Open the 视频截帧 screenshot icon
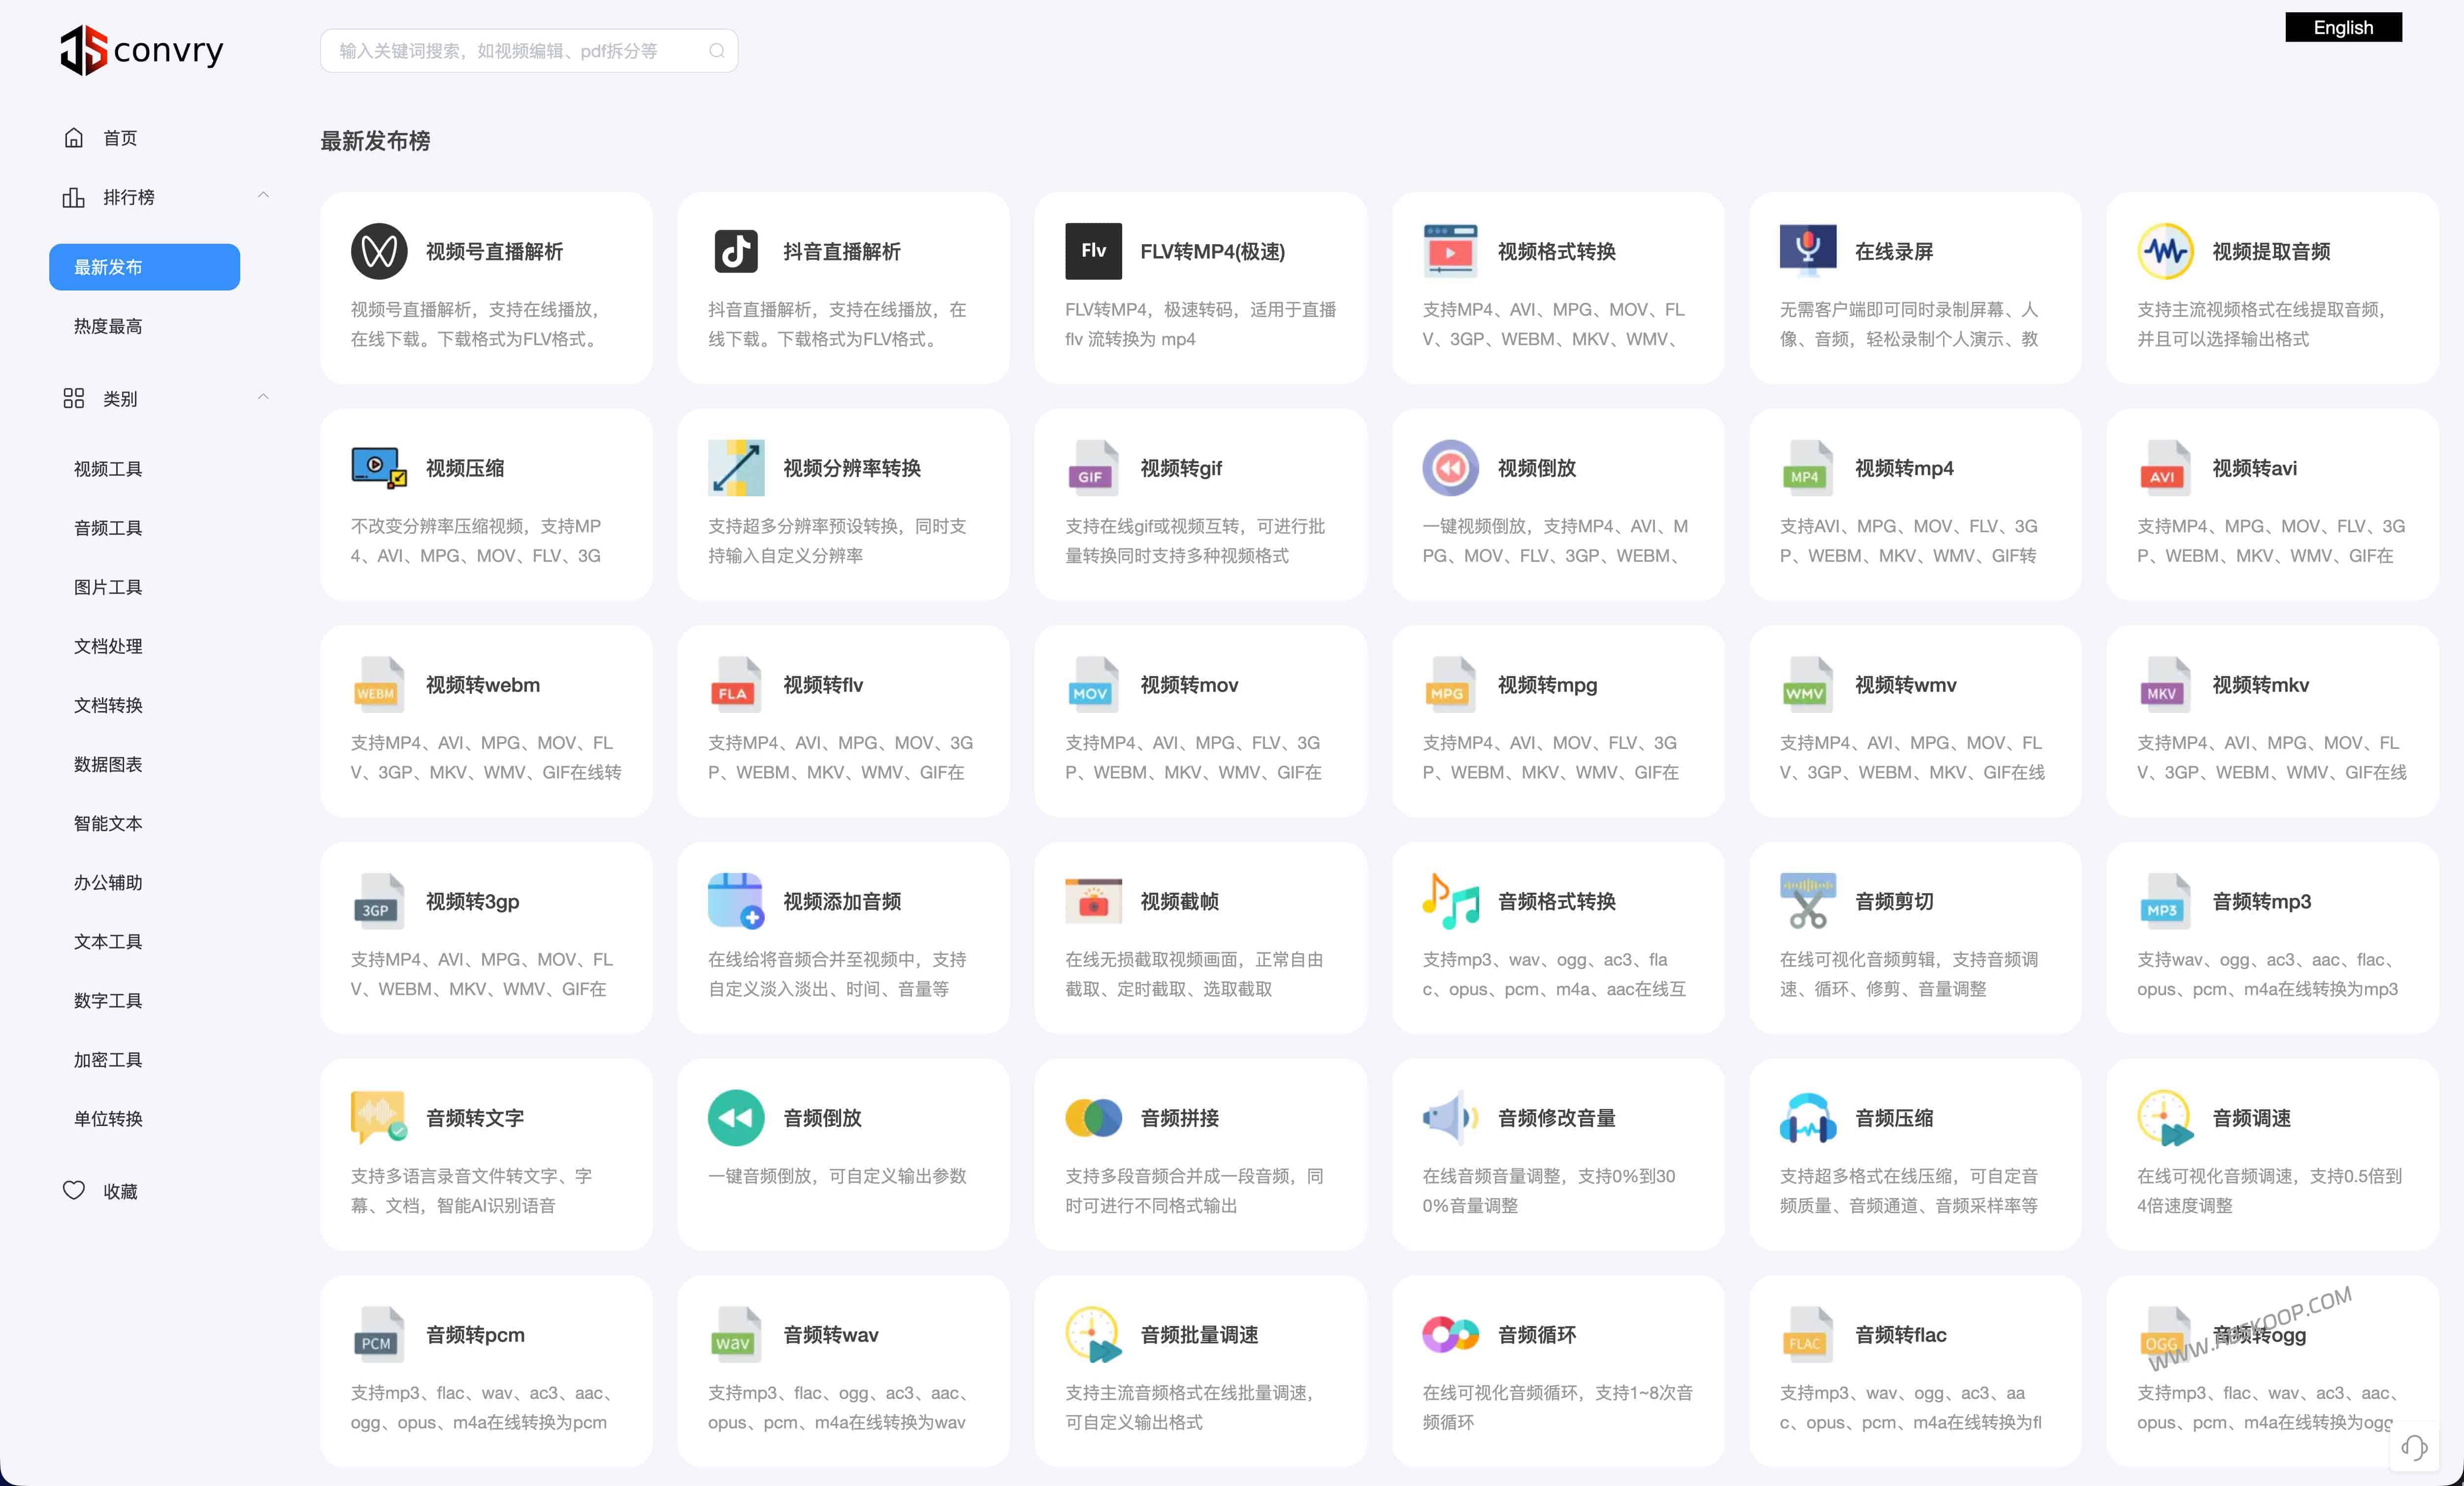The width and height of the screenshot is (2464, 1486). 1093,900
